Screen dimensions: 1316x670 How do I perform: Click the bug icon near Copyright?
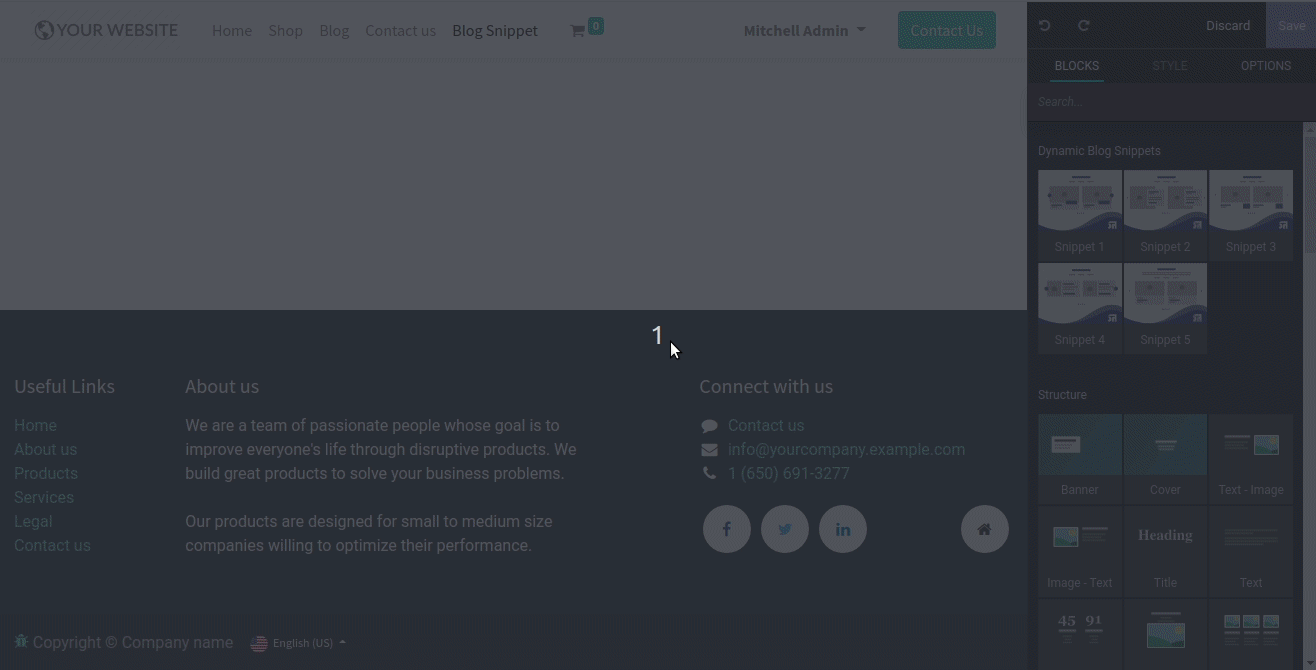[21, 641]
